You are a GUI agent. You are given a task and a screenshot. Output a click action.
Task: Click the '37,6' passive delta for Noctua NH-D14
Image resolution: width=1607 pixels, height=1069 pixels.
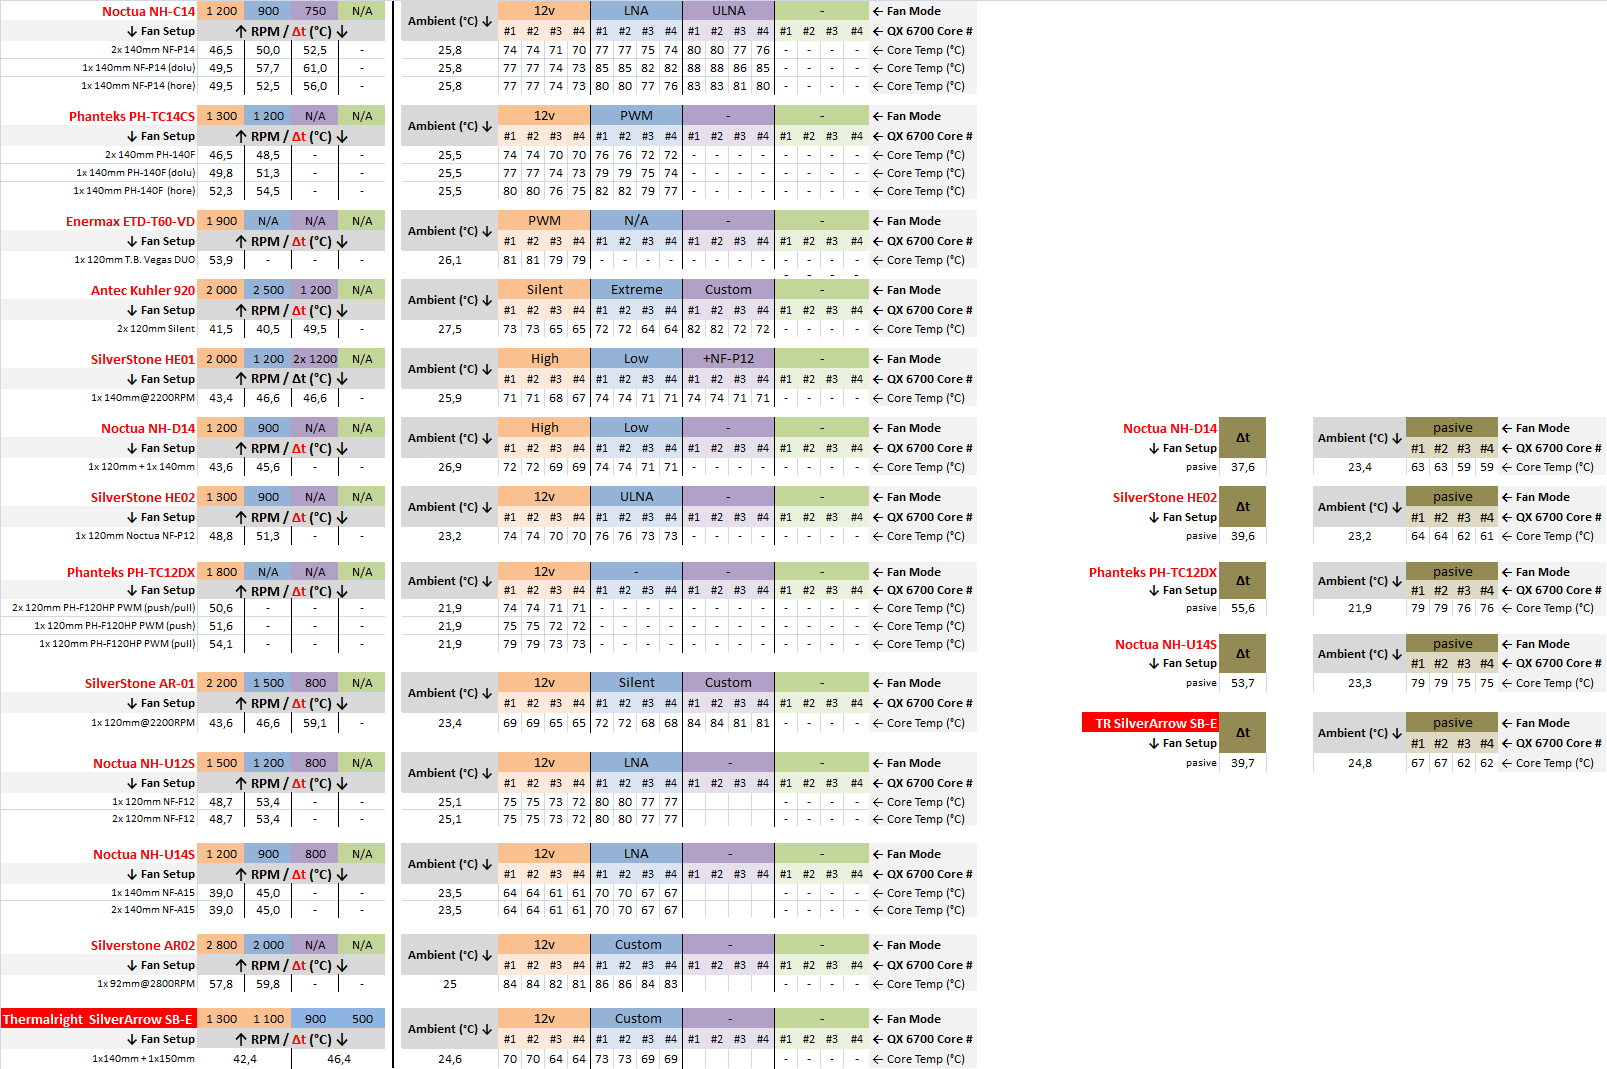coord(1243,467)
